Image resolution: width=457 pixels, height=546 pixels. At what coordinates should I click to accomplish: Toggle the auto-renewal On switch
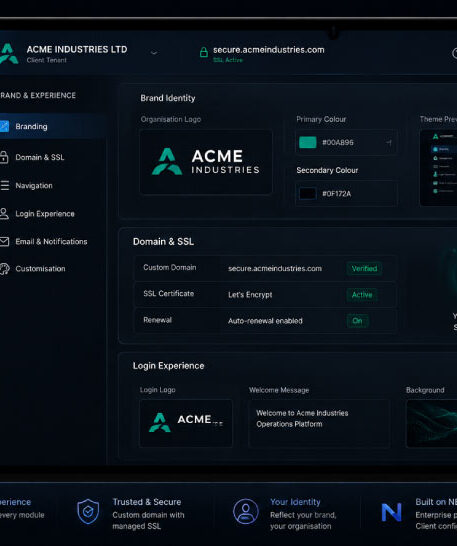pyautogui.click(x=357, y=321)
